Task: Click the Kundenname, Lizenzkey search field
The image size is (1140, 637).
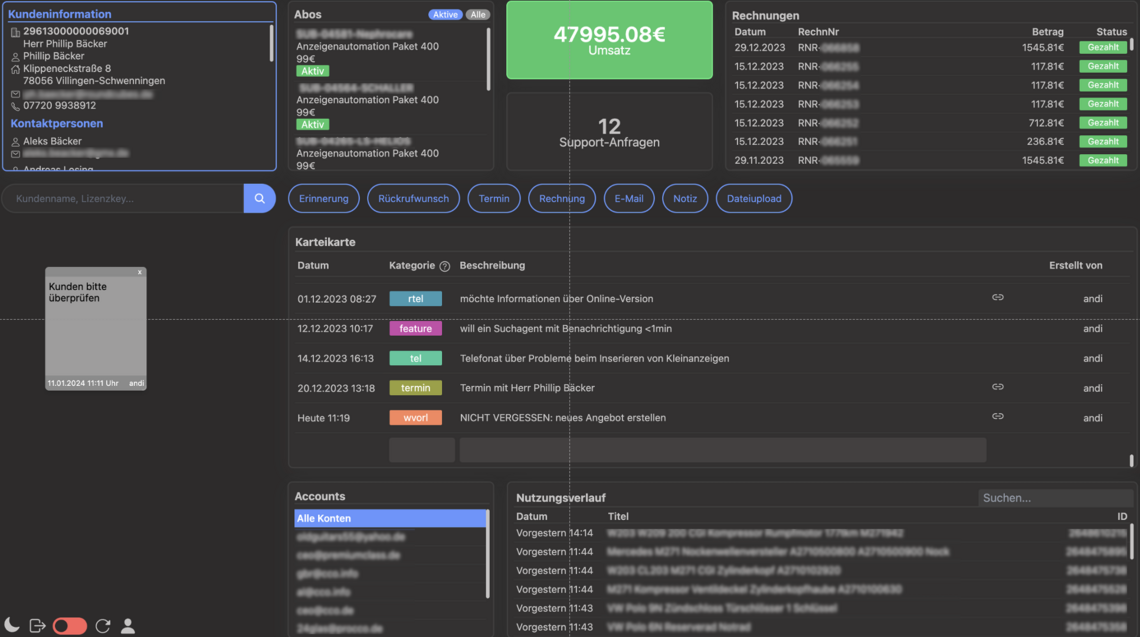Action: [123, 198]
